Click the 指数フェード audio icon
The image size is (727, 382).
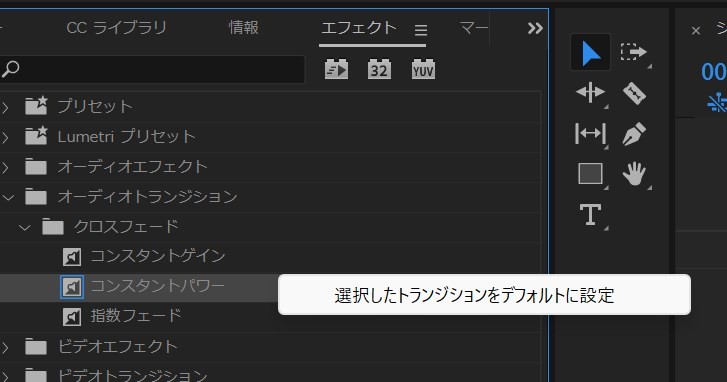pyautogui.click(x=72, y=317)
